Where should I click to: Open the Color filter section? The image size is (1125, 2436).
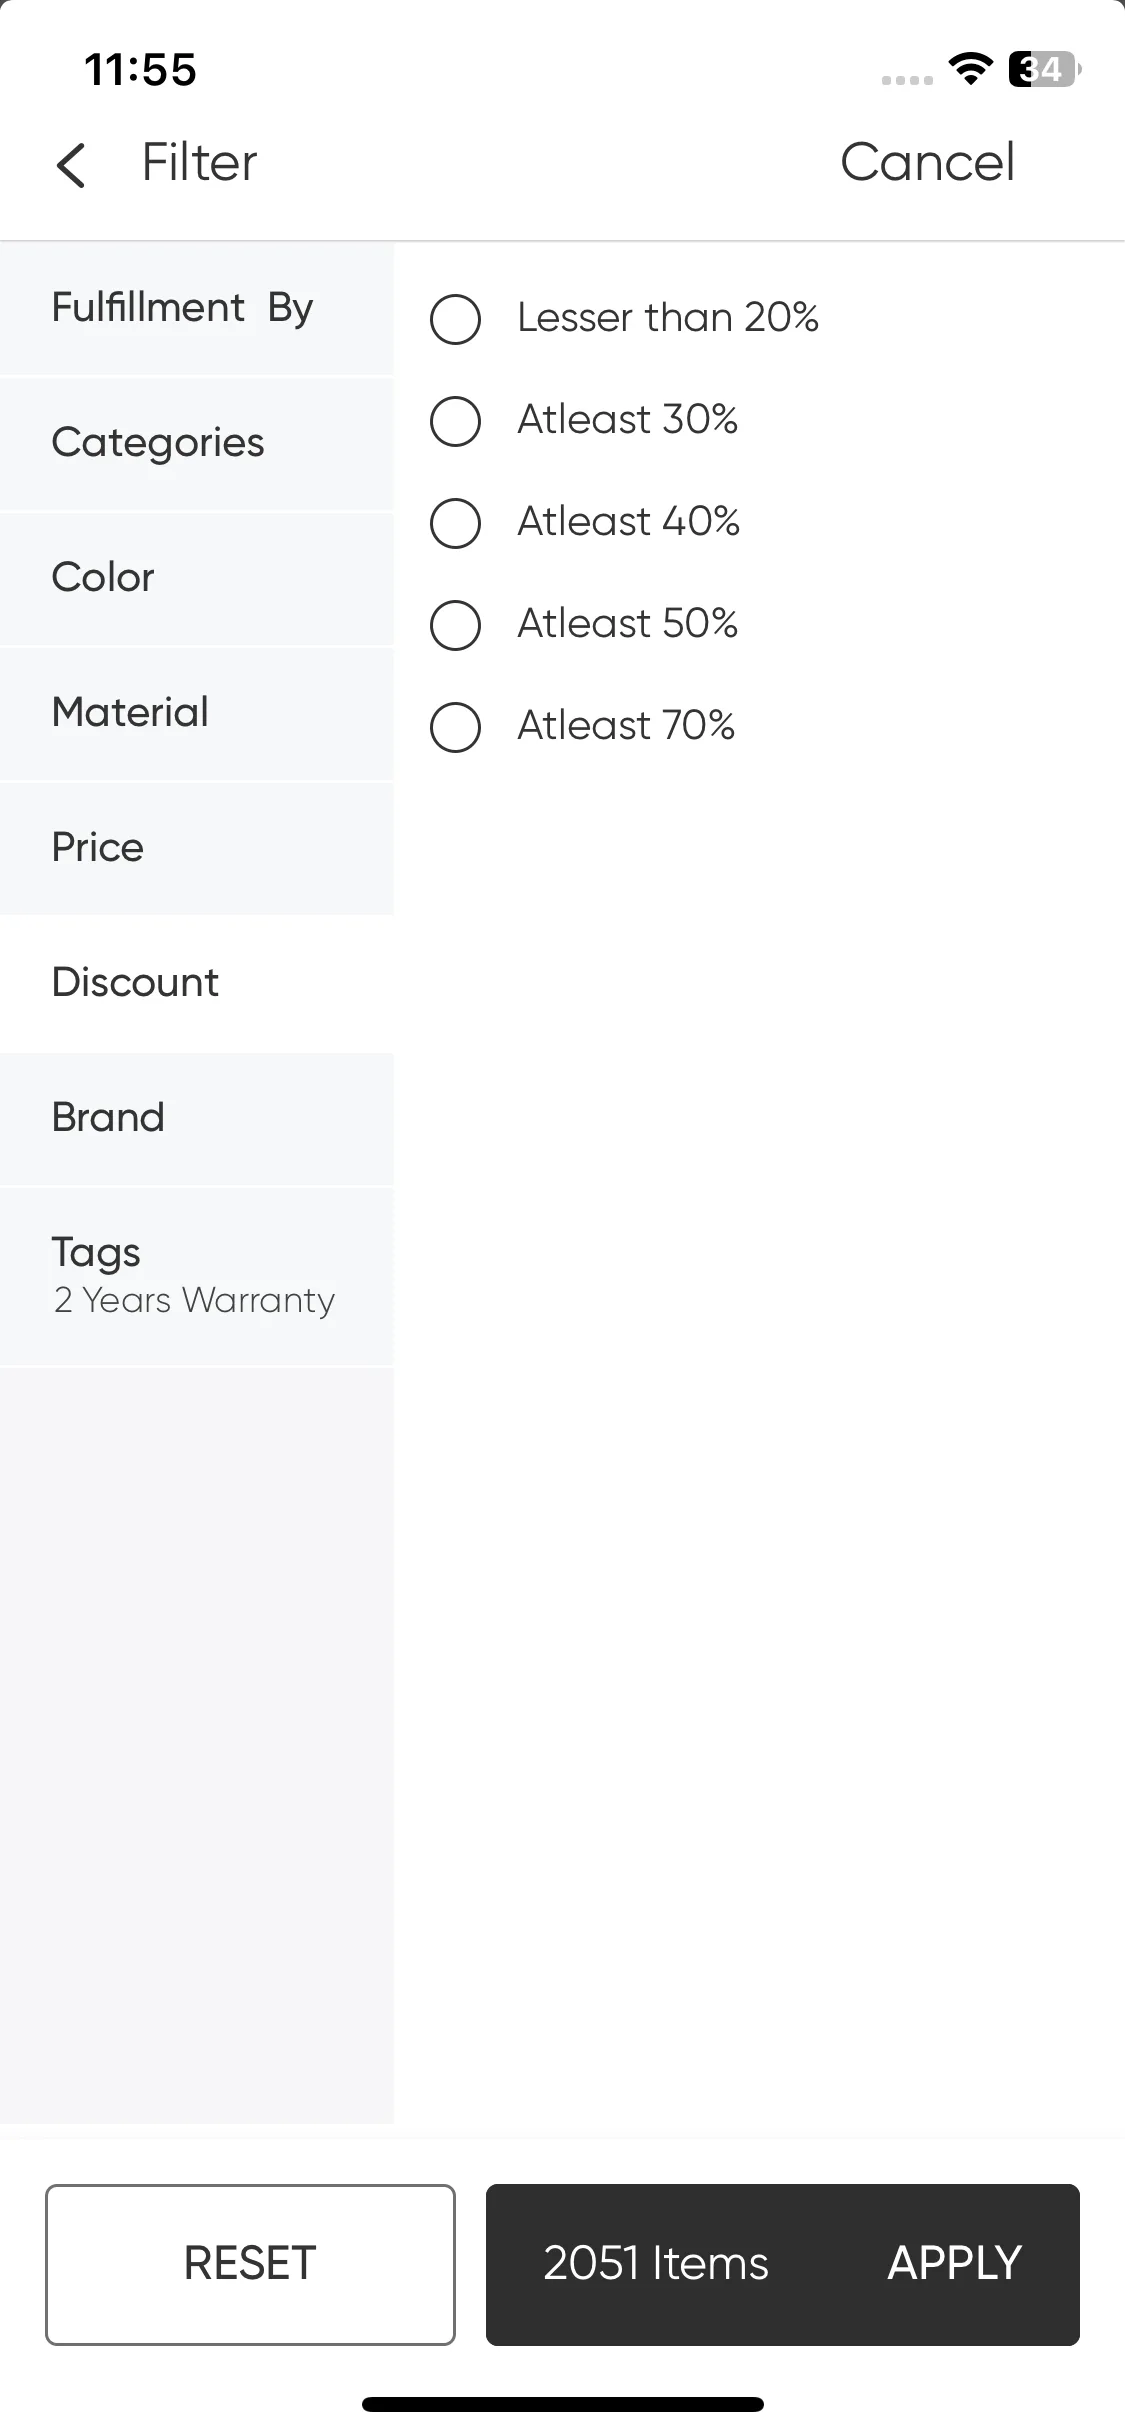[x=197, y=578]
